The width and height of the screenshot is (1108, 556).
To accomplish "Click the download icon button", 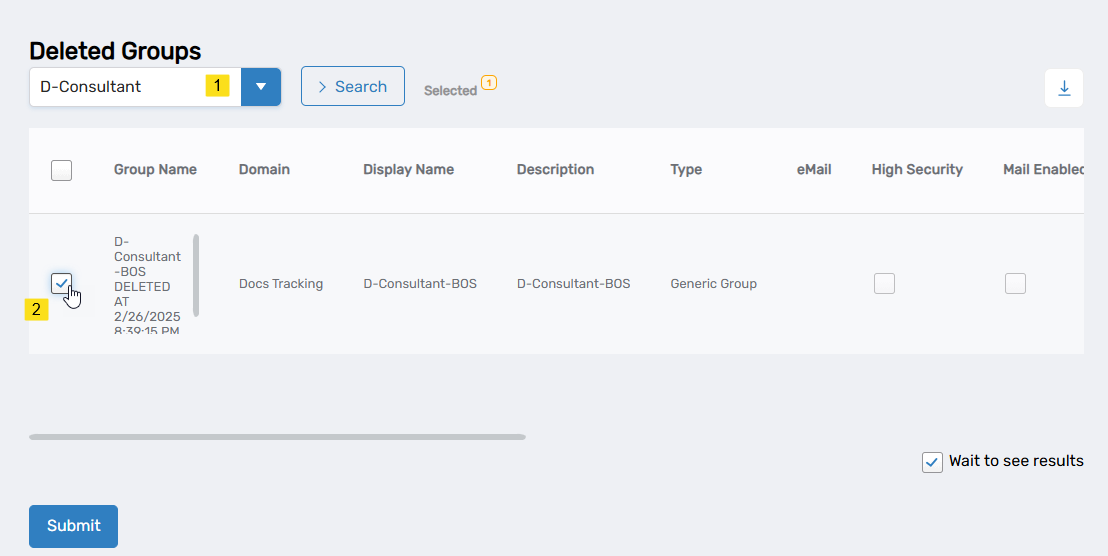I will (x=1064, y=88).
